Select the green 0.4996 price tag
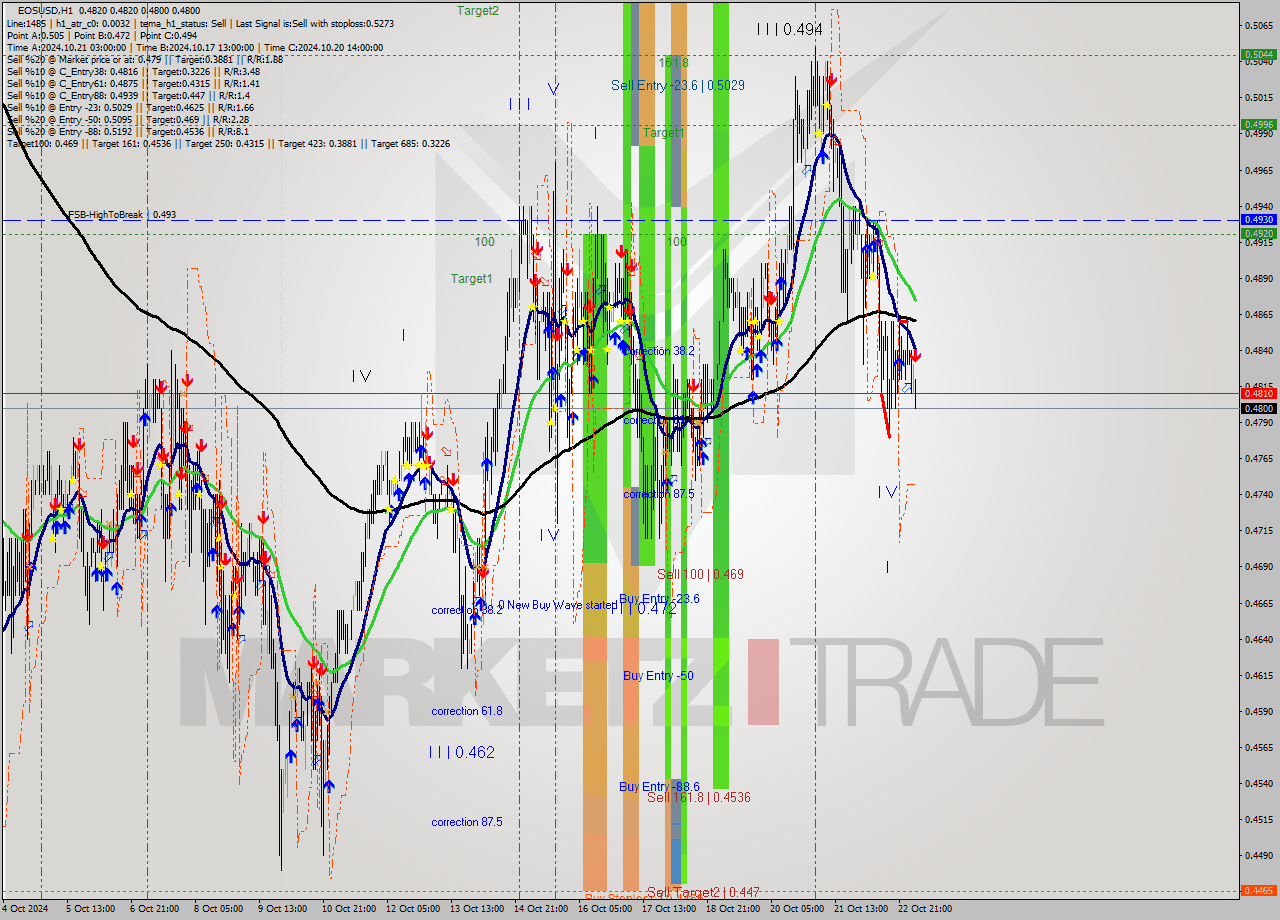The width and height of the screenshot is (1280, 920). point(1258,125)
